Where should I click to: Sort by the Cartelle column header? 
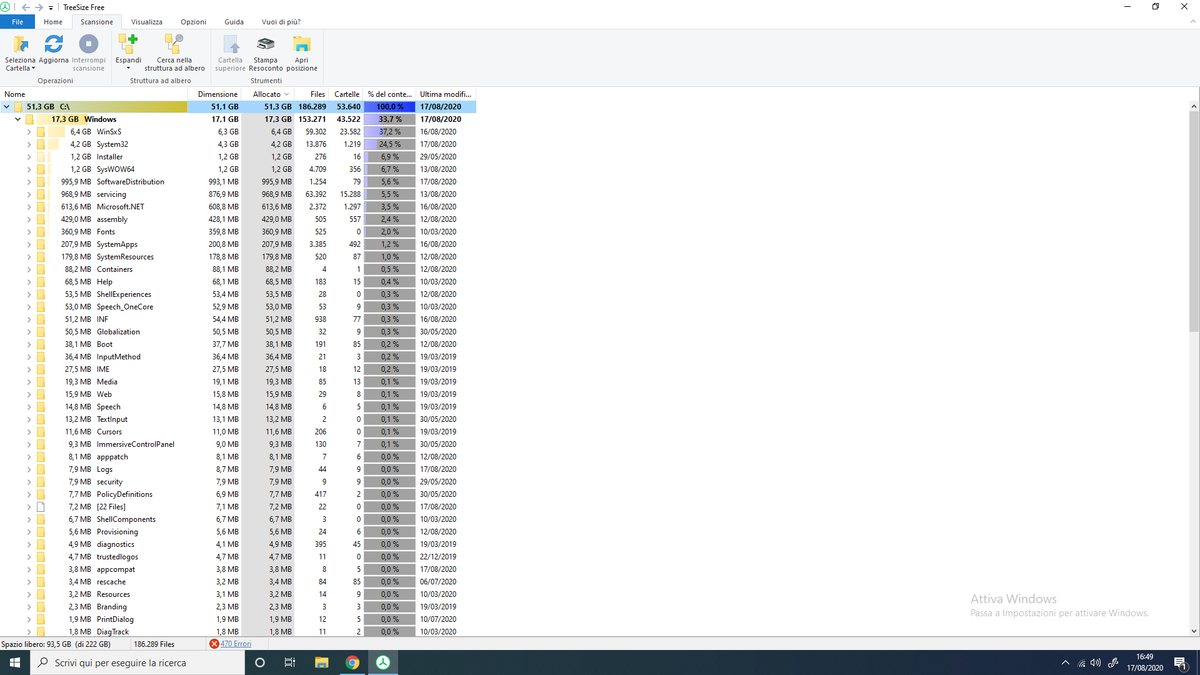pos(346,94)
